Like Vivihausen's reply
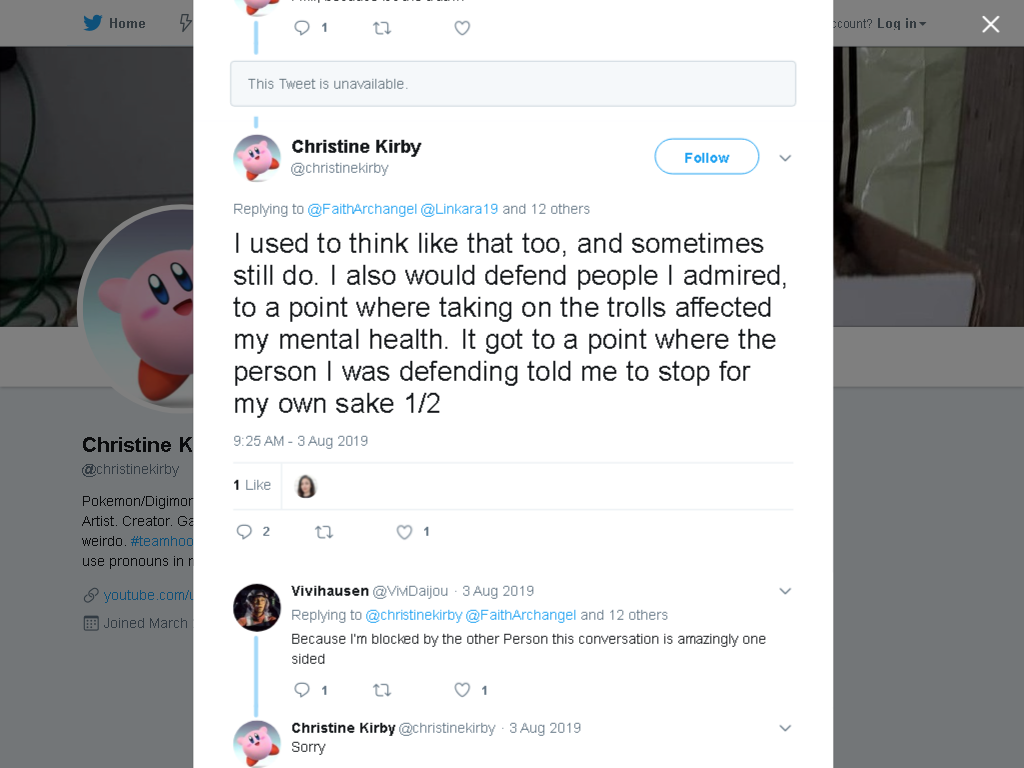Screen dimensions: 1024x768 click(462, 690)
